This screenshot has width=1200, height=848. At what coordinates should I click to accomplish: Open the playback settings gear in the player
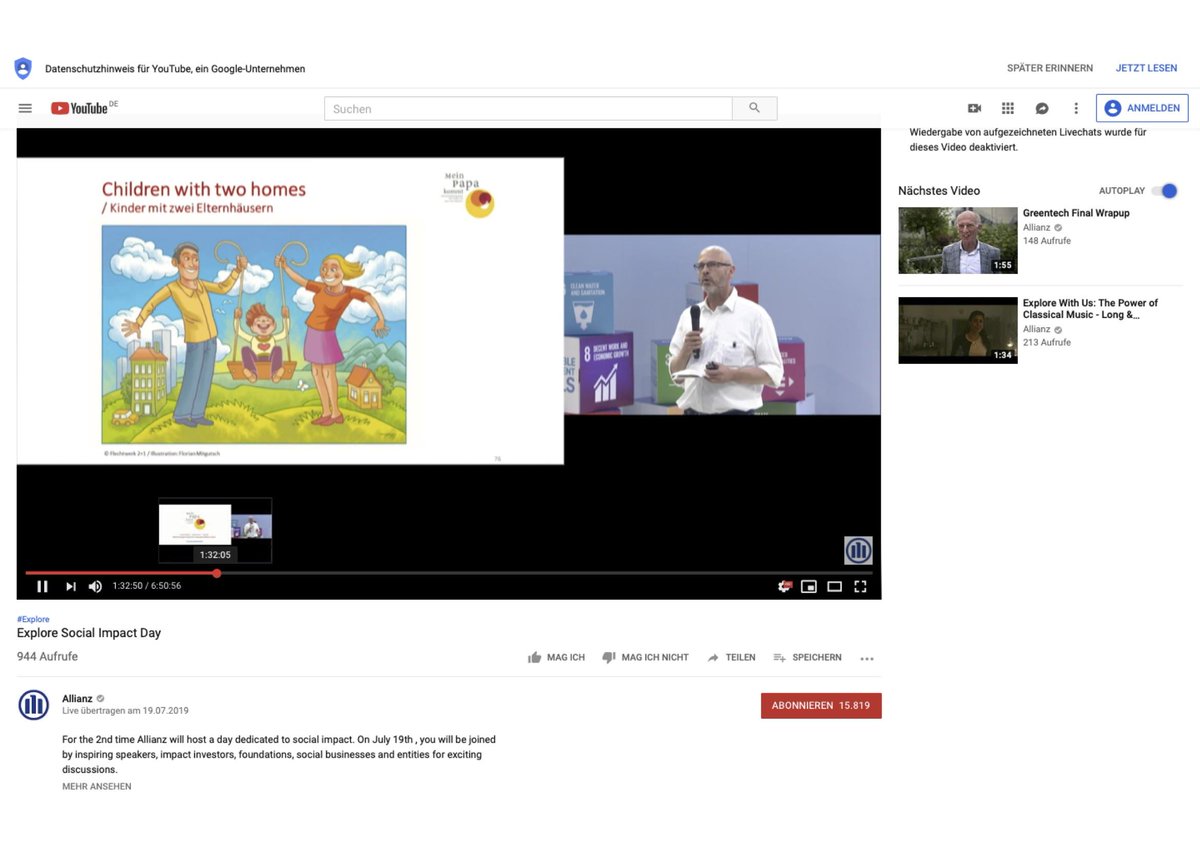click(784, 586)
